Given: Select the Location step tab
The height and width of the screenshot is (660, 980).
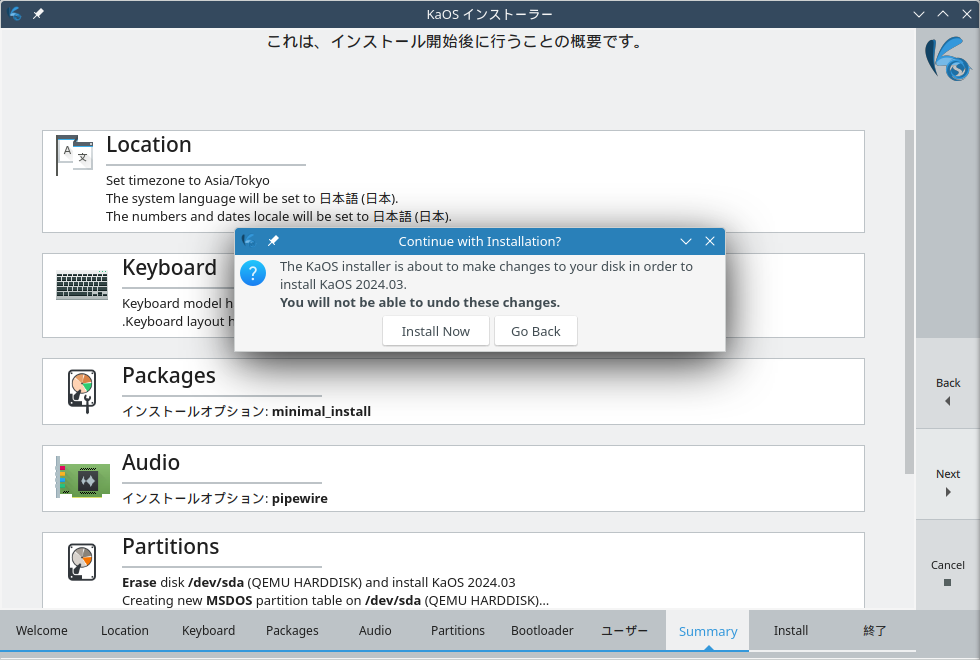Looking at the screenshot, I should pyautogui.click(x=125, y=631).
